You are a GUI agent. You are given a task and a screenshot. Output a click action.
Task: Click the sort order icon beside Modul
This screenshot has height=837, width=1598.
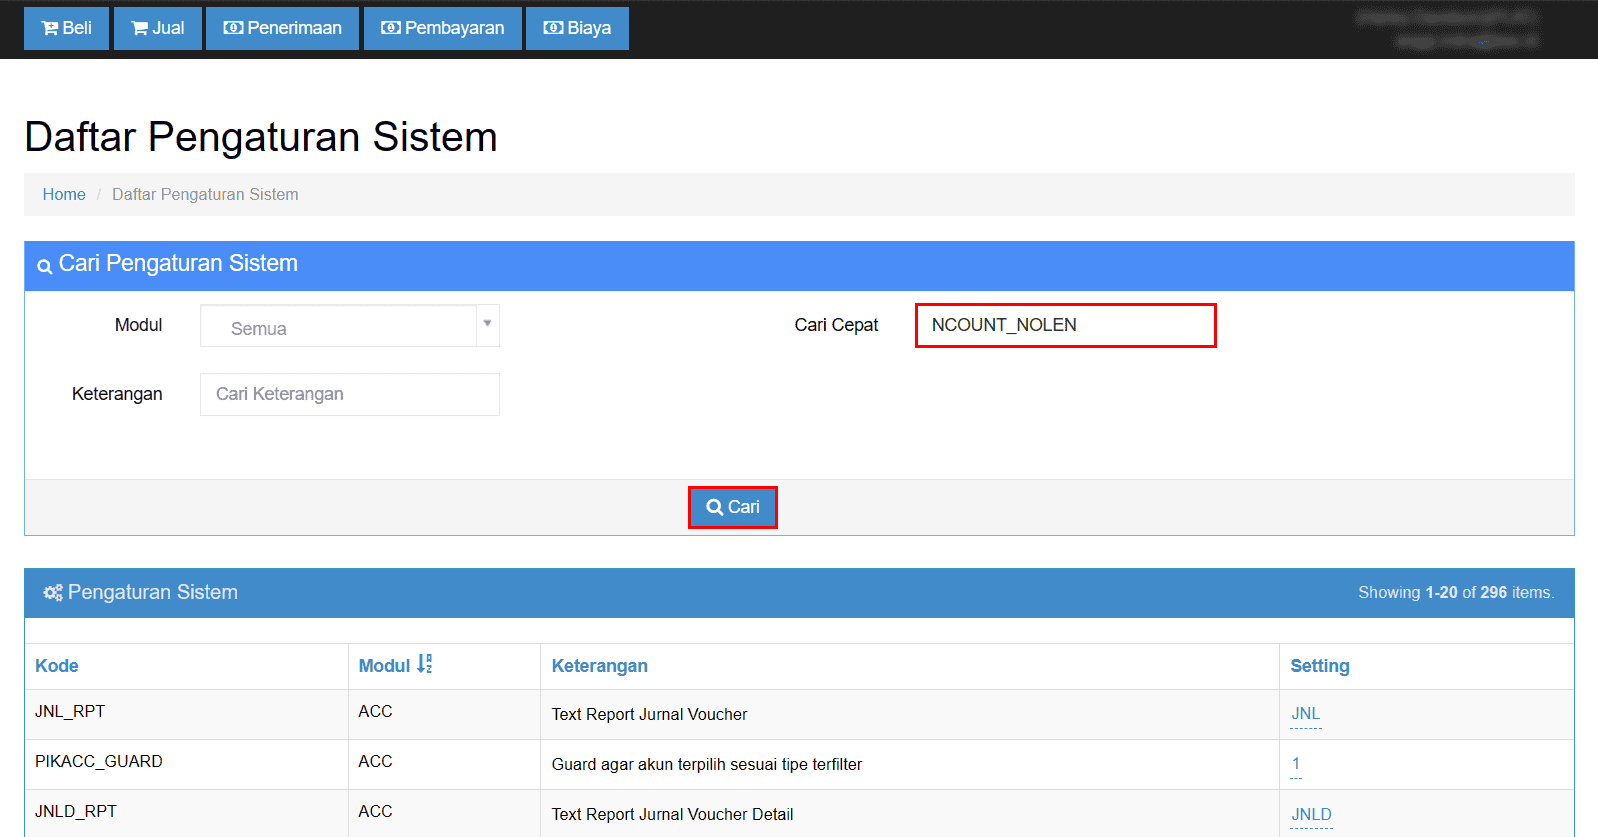point(425,664)
